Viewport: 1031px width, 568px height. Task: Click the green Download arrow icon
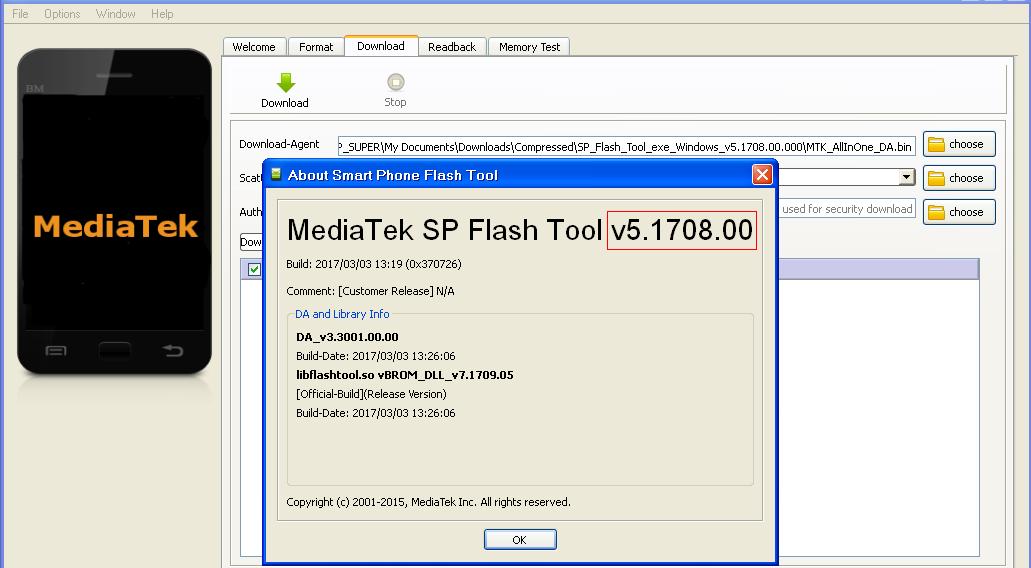tap(285, 82)
